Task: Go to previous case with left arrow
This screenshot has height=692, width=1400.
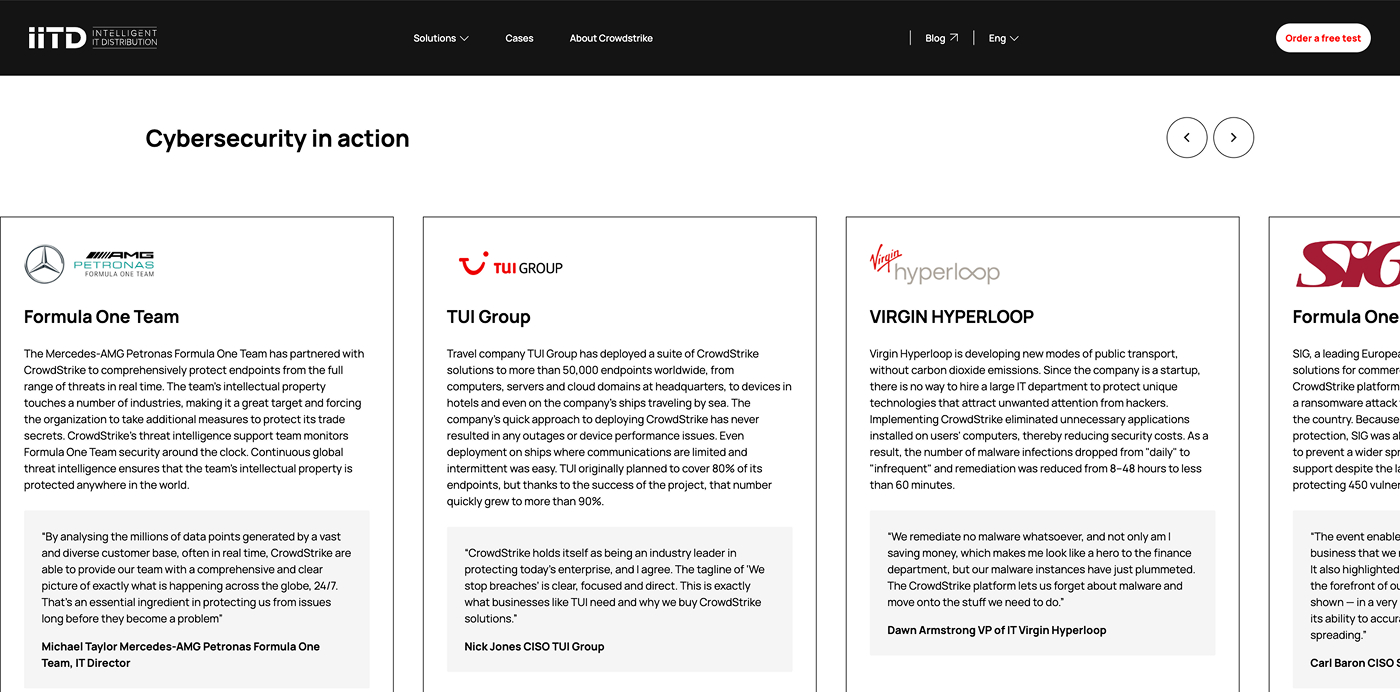Action: pyautogui.click(x=1187, y=138)
